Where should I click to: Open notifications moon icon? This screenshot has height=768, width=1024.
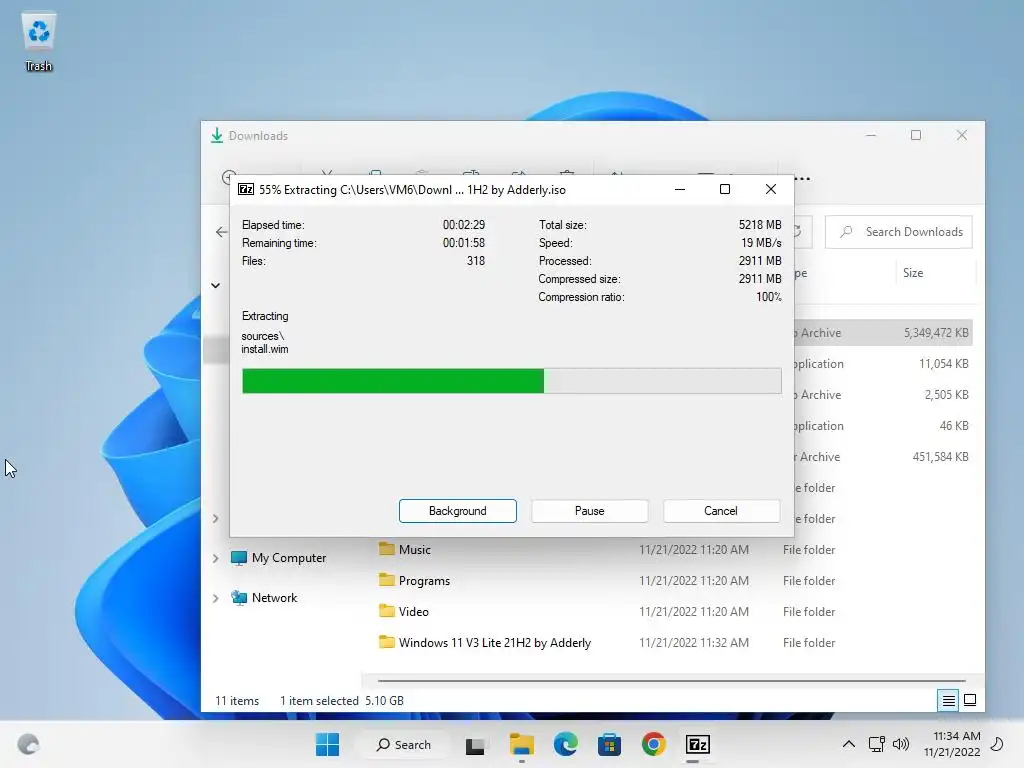click(x=997, y=744)
